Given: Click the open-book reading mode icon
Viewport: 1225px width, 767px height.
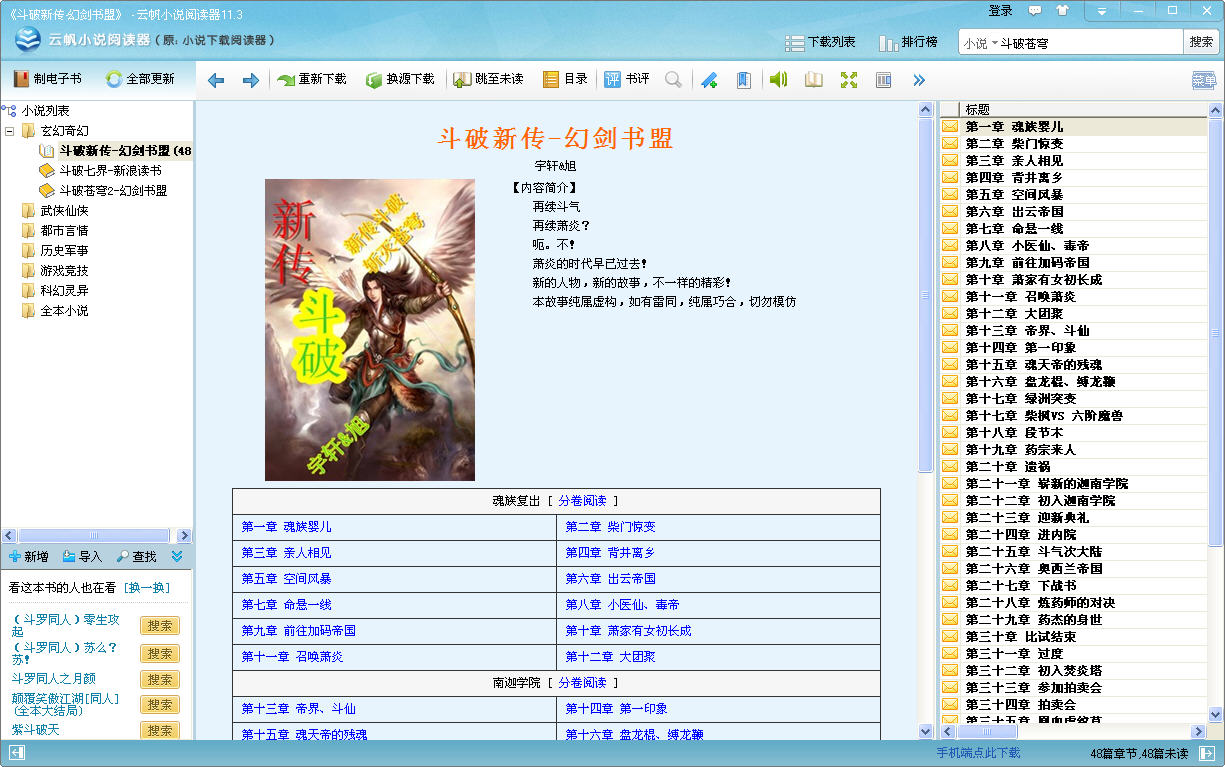Looking at the screenshot, I should click(x=814, y=80).
